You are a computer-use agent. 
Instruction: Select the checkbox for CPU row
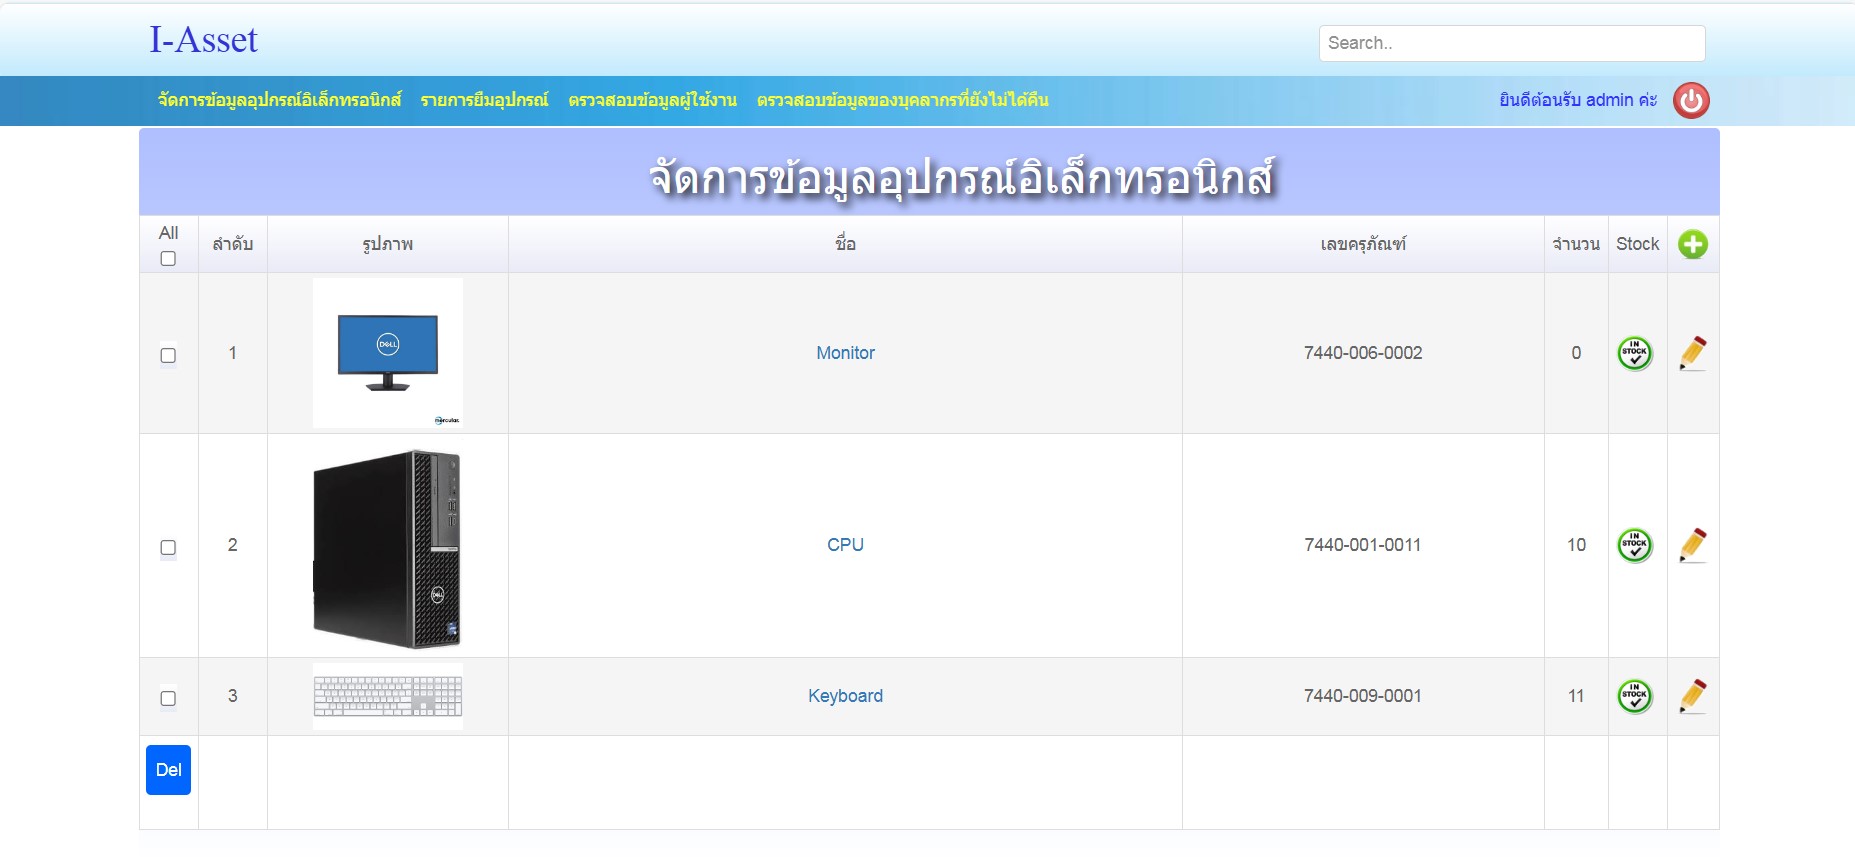tap(168, 547)
